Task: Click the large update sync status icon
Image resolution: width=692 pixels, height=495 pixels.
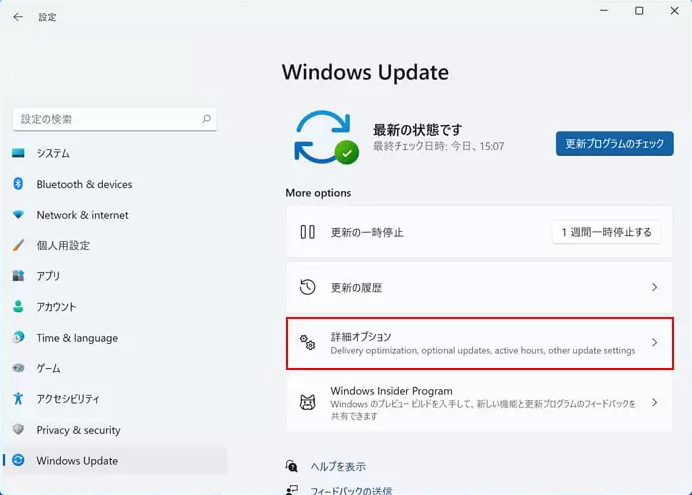Action: [326, 137]
